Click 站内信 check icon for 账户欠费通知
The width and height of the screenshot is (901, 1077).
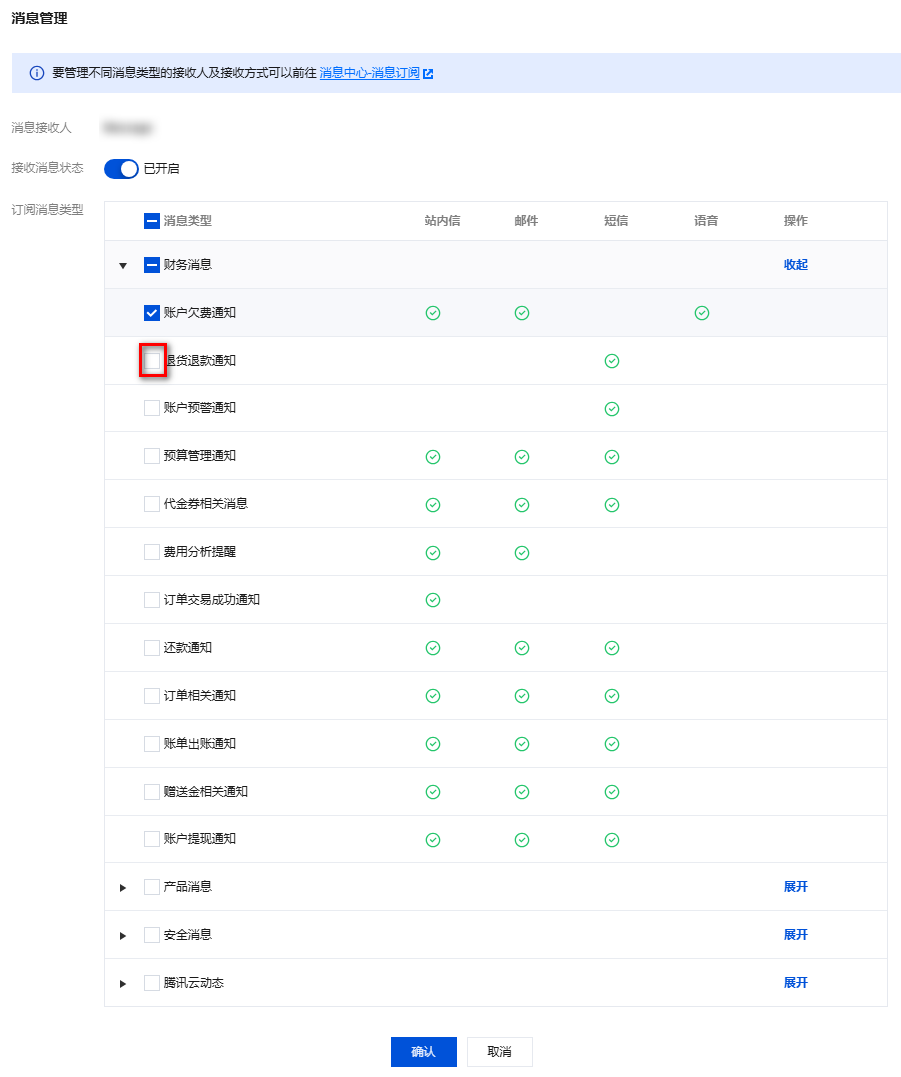point(433,313)
